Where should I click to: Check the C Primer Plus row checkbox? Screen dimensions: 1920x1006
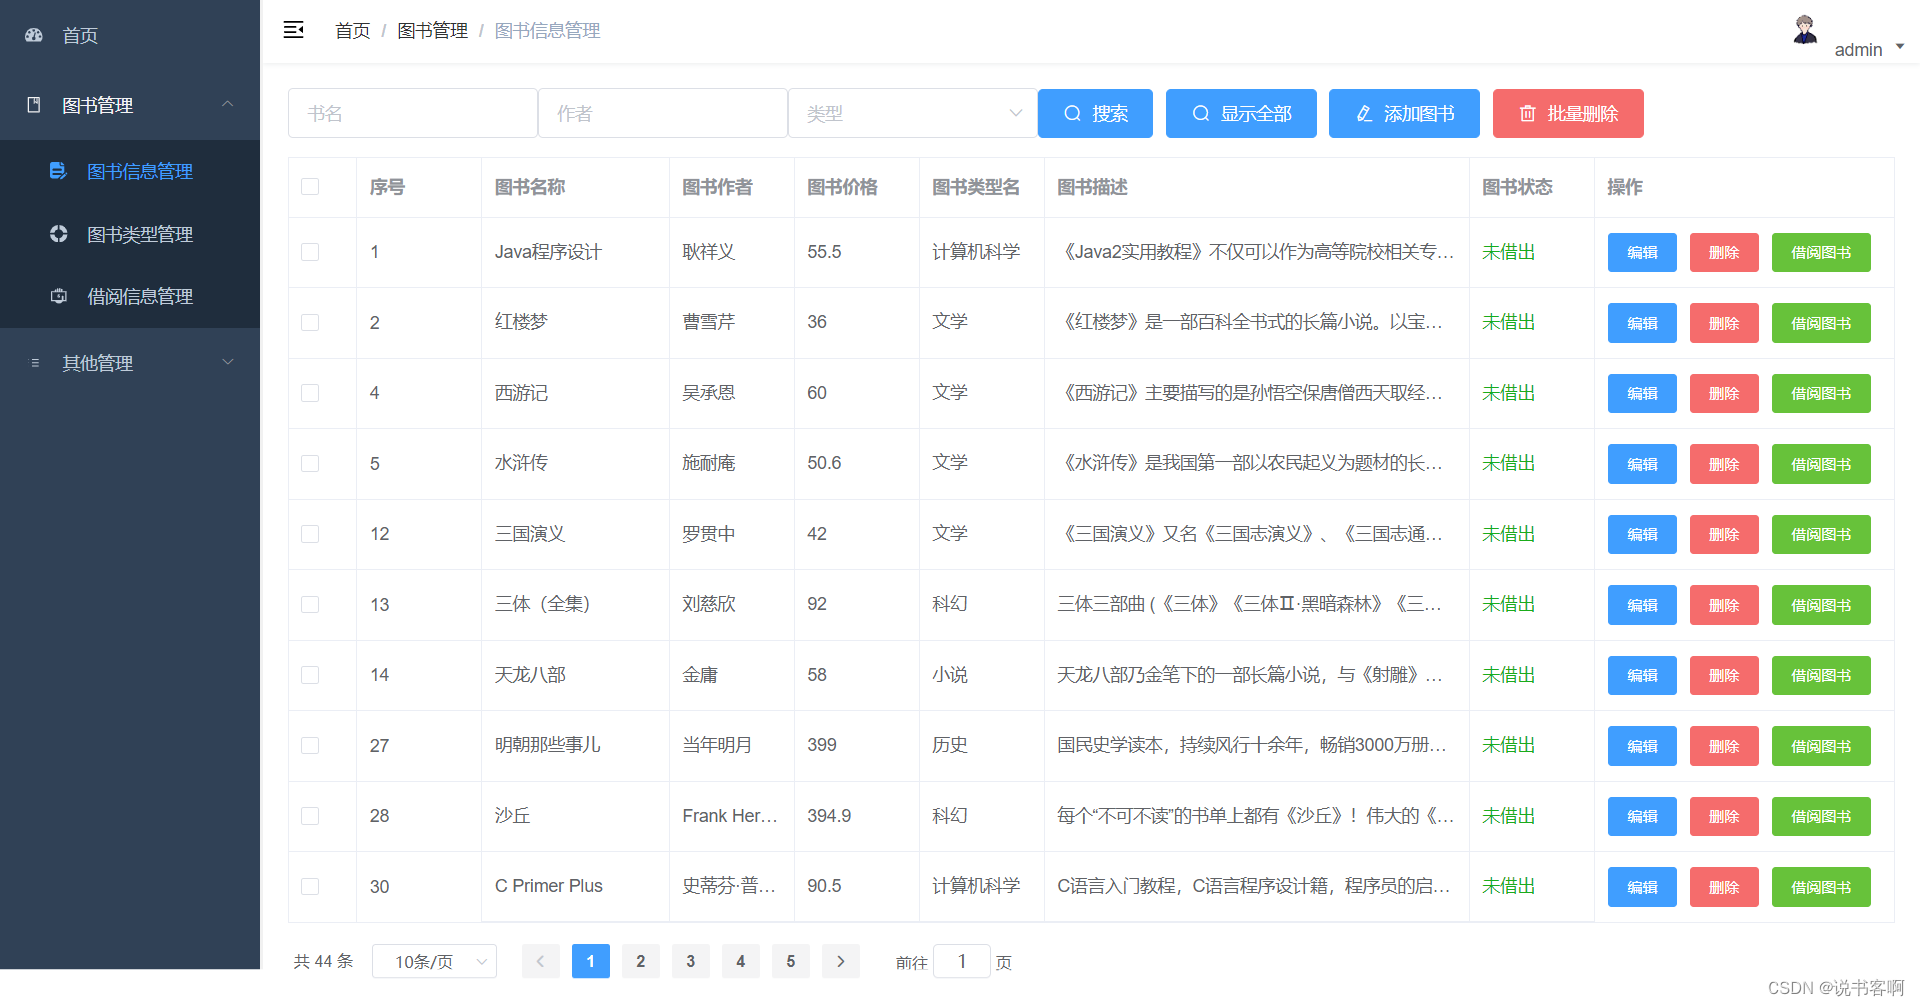click(310, 886)
